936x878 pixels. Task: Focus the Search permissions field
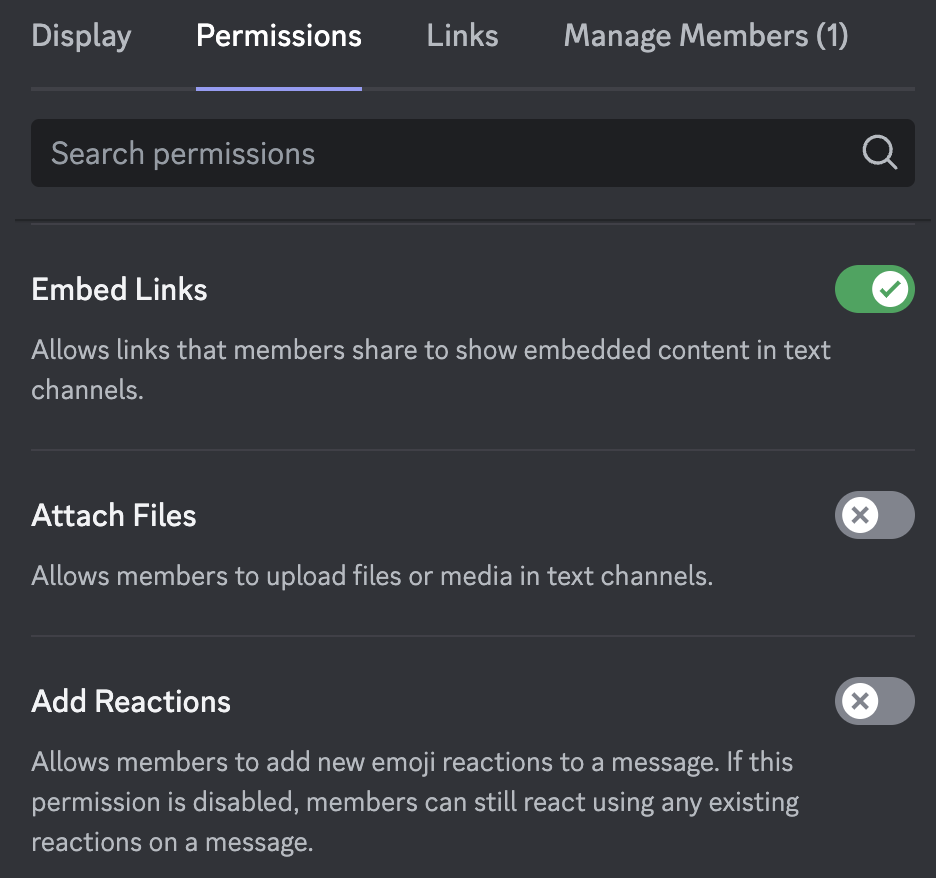[x=473, y=153]
